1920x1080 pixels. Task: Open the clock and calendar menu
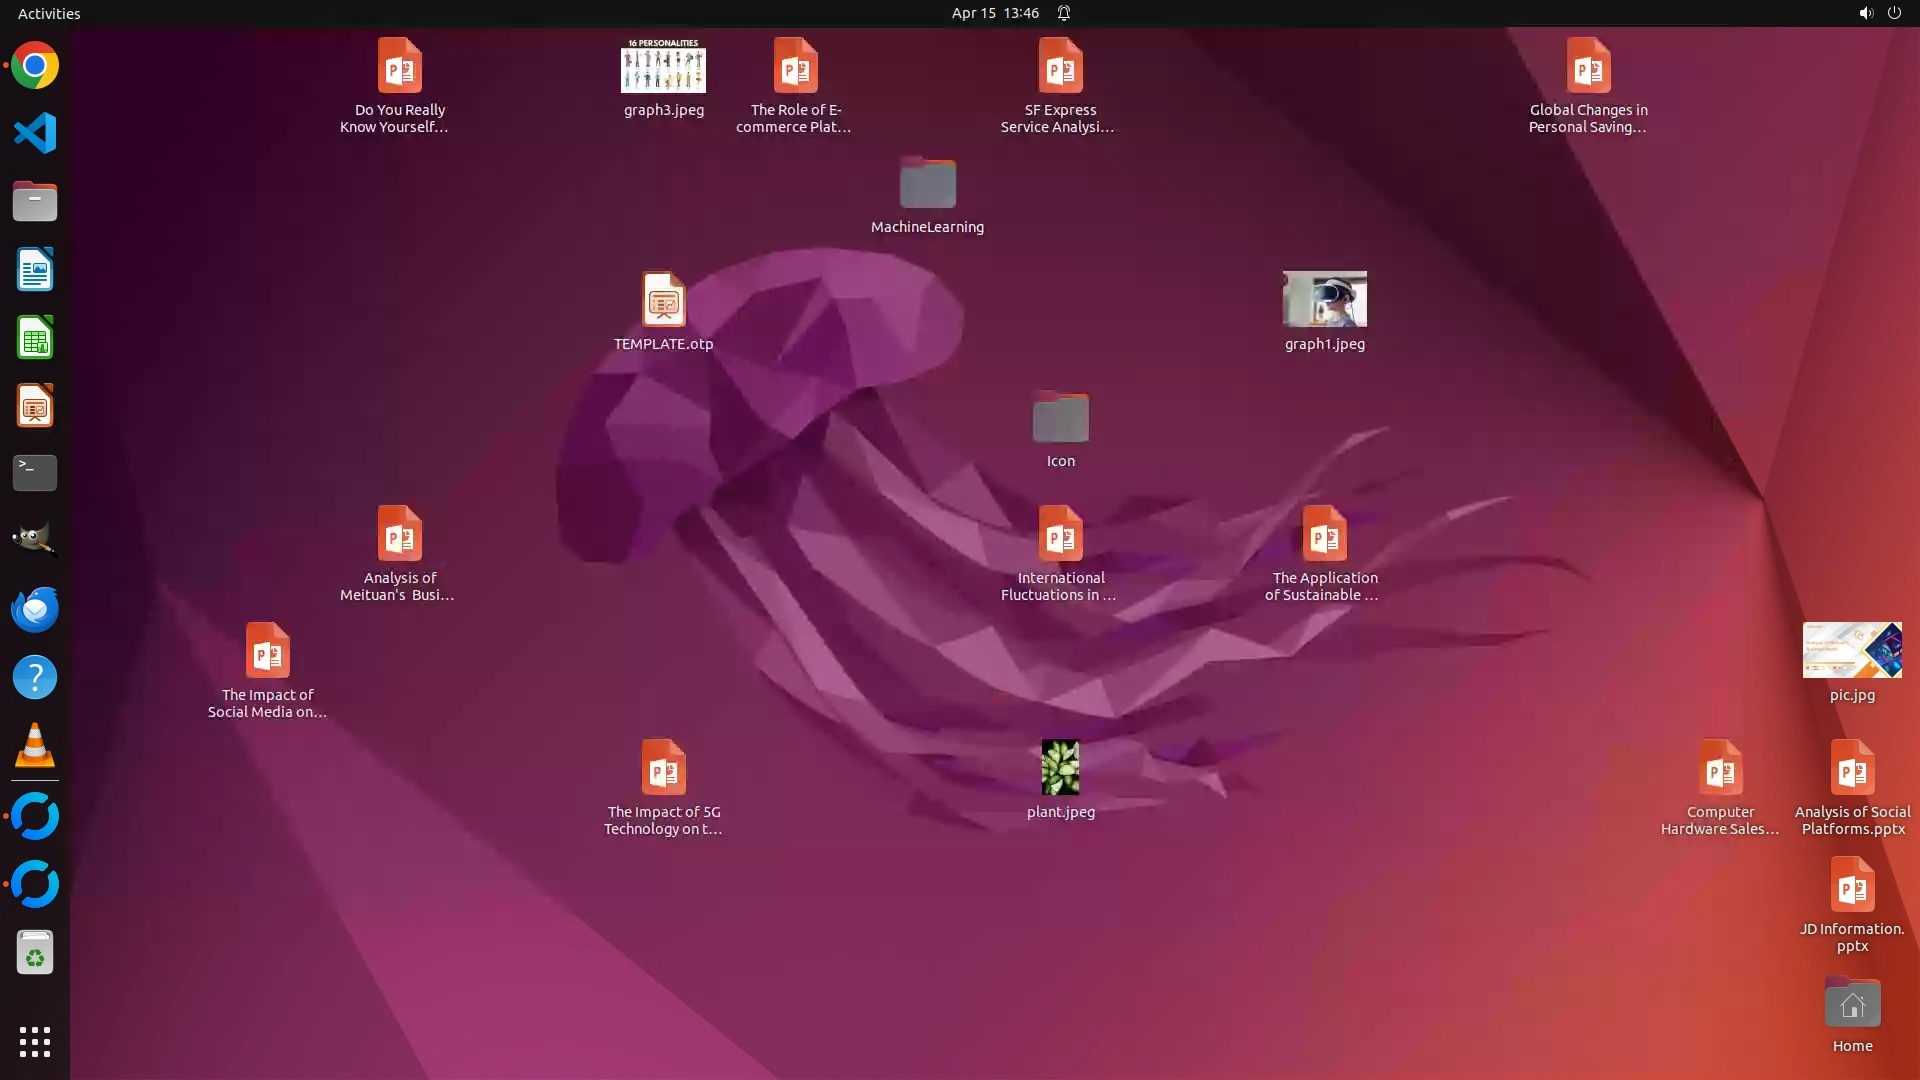pos(994,13)
